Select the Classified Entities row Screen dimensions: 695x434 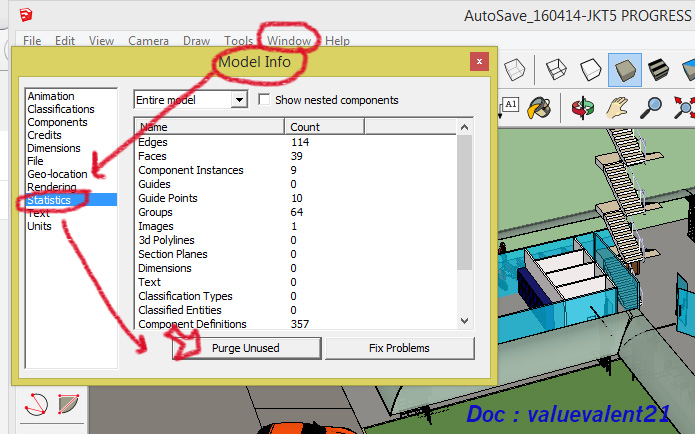[295, 310]
